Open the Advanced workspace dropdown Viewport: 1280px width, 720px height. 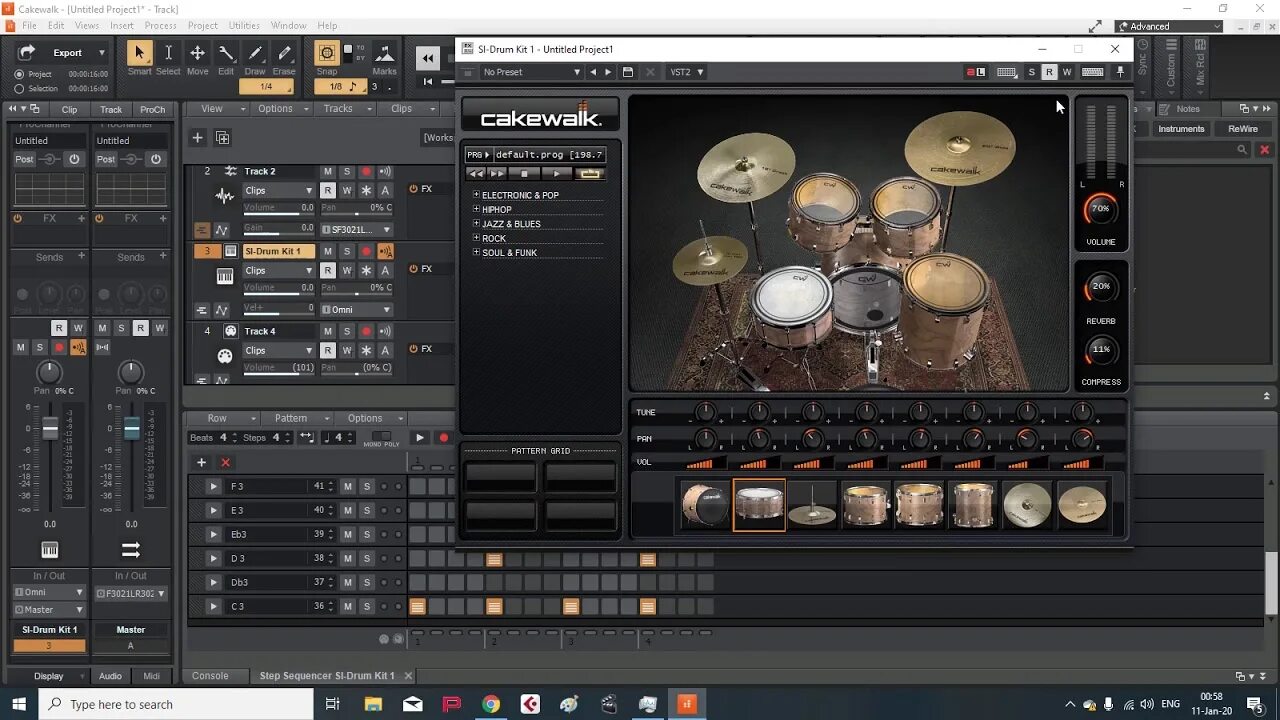tap(1169, 26)
